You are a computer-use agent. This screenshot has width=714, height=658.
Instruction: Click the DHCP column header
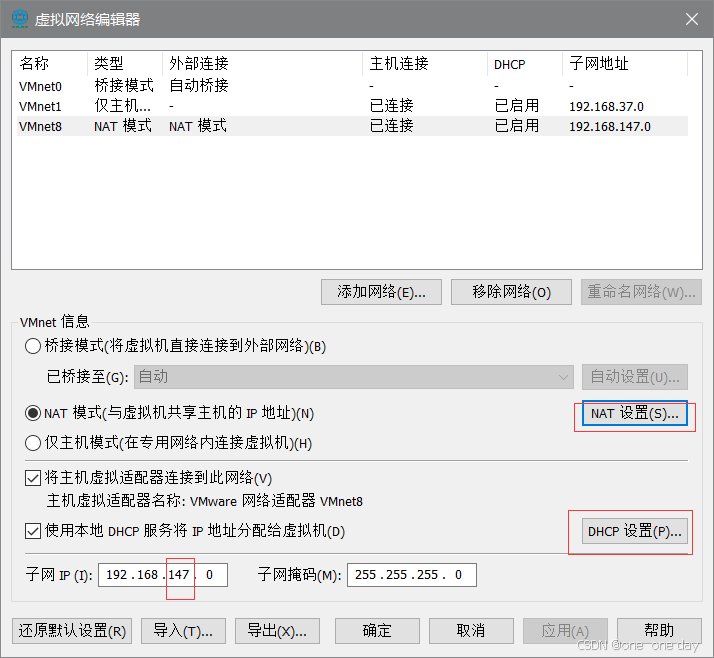tap(525, 63)
